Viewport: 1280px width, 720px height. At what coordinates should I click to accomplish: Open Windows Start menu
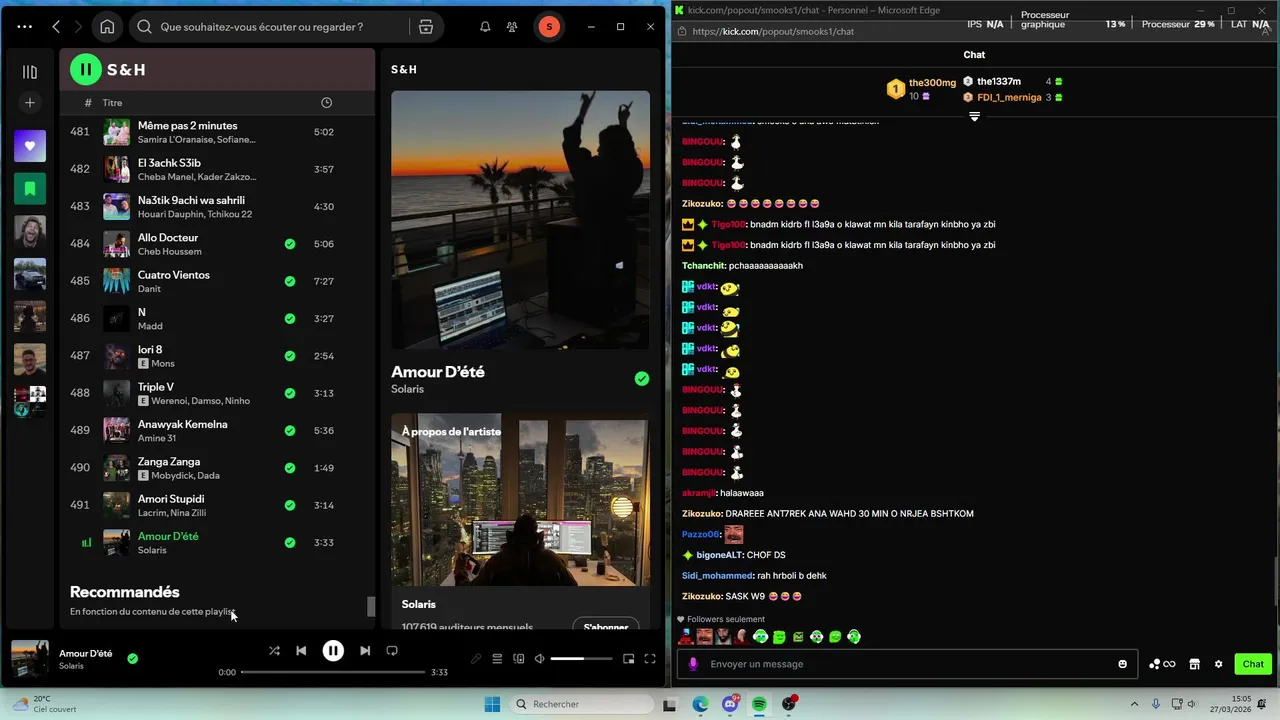click(x=492, y=704)
